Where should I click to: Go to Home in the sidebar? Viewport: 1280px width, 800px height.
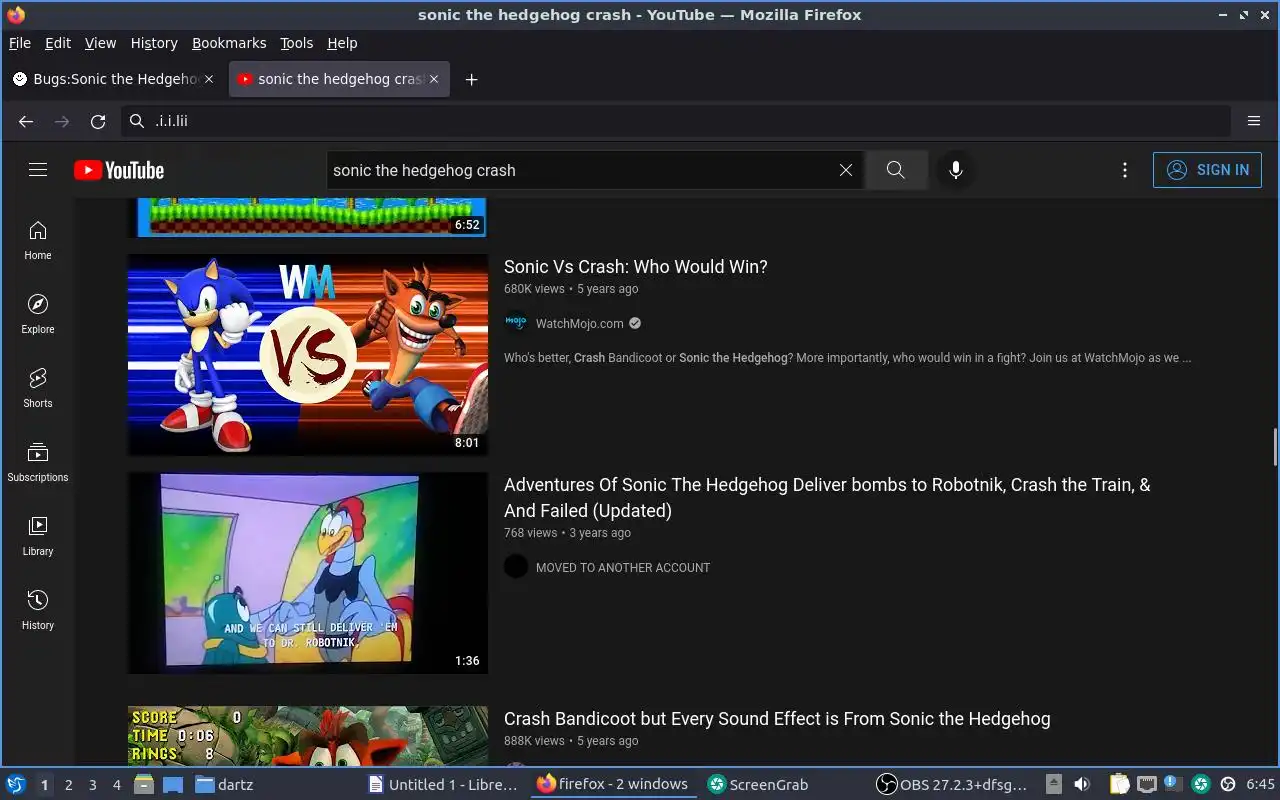click(38, 240)
